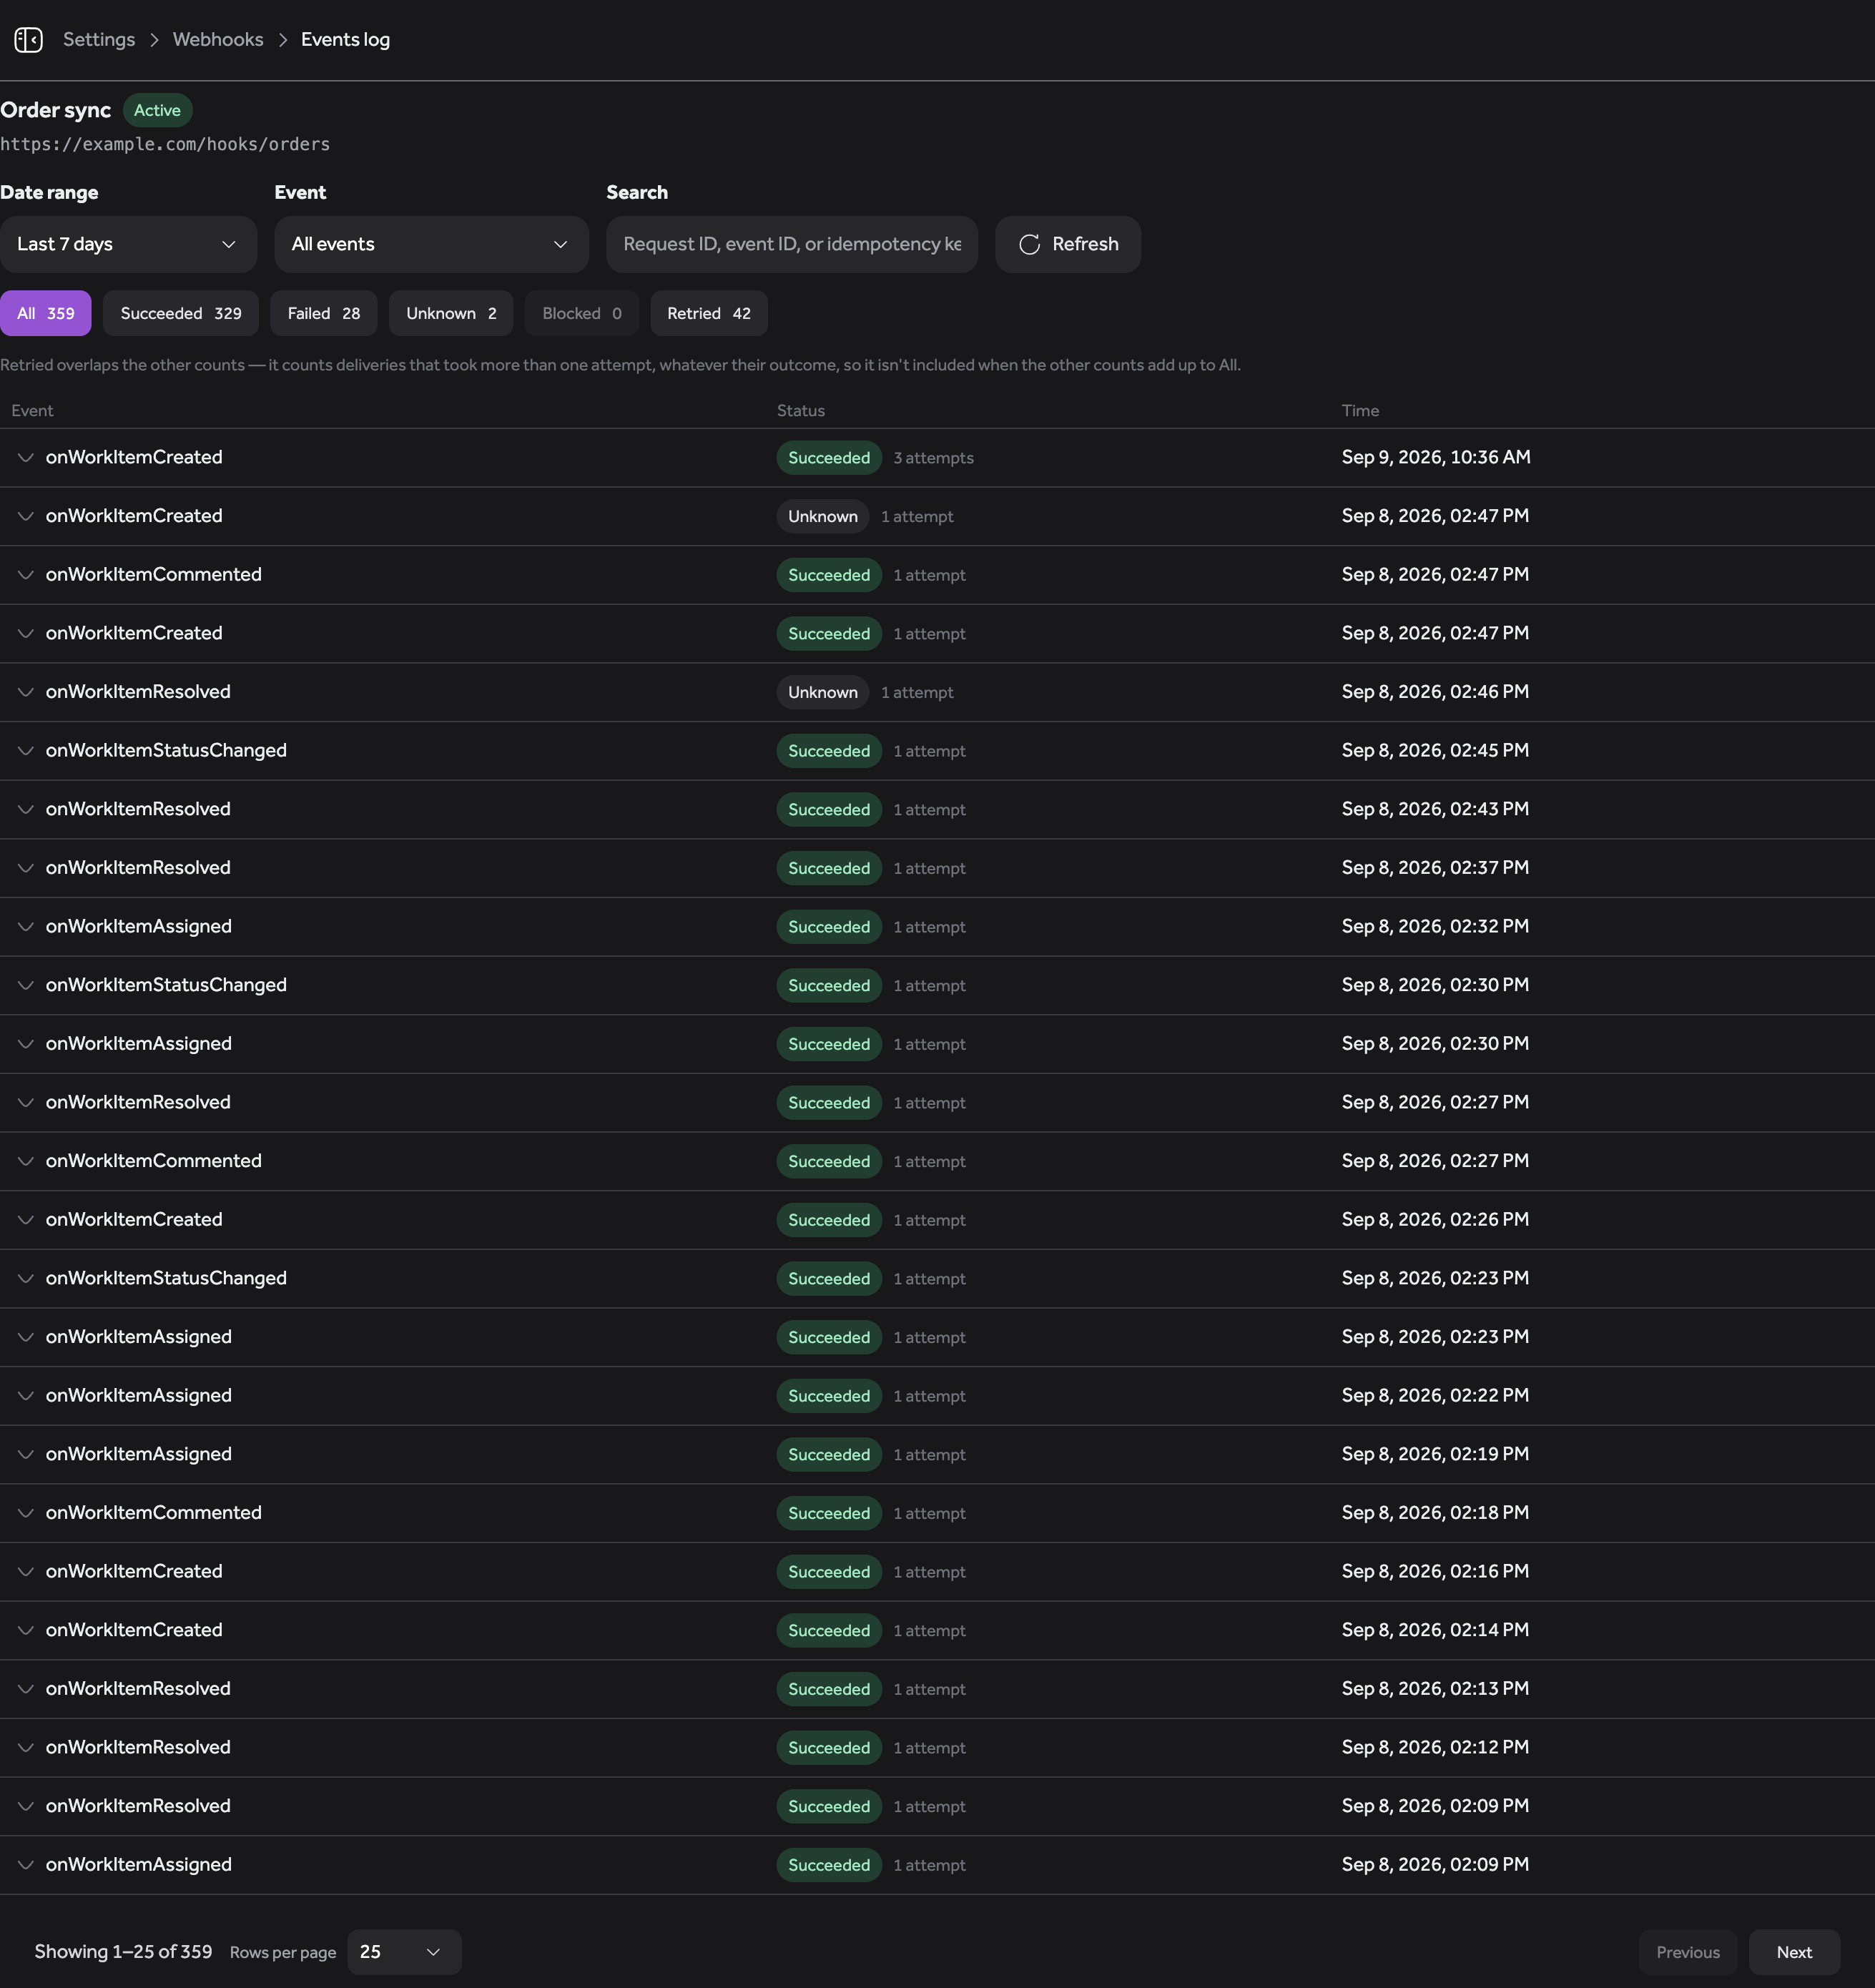Open the All events dropdown
The image size is (1875, 1988).
pyautogui.click(x=431, y=244)
